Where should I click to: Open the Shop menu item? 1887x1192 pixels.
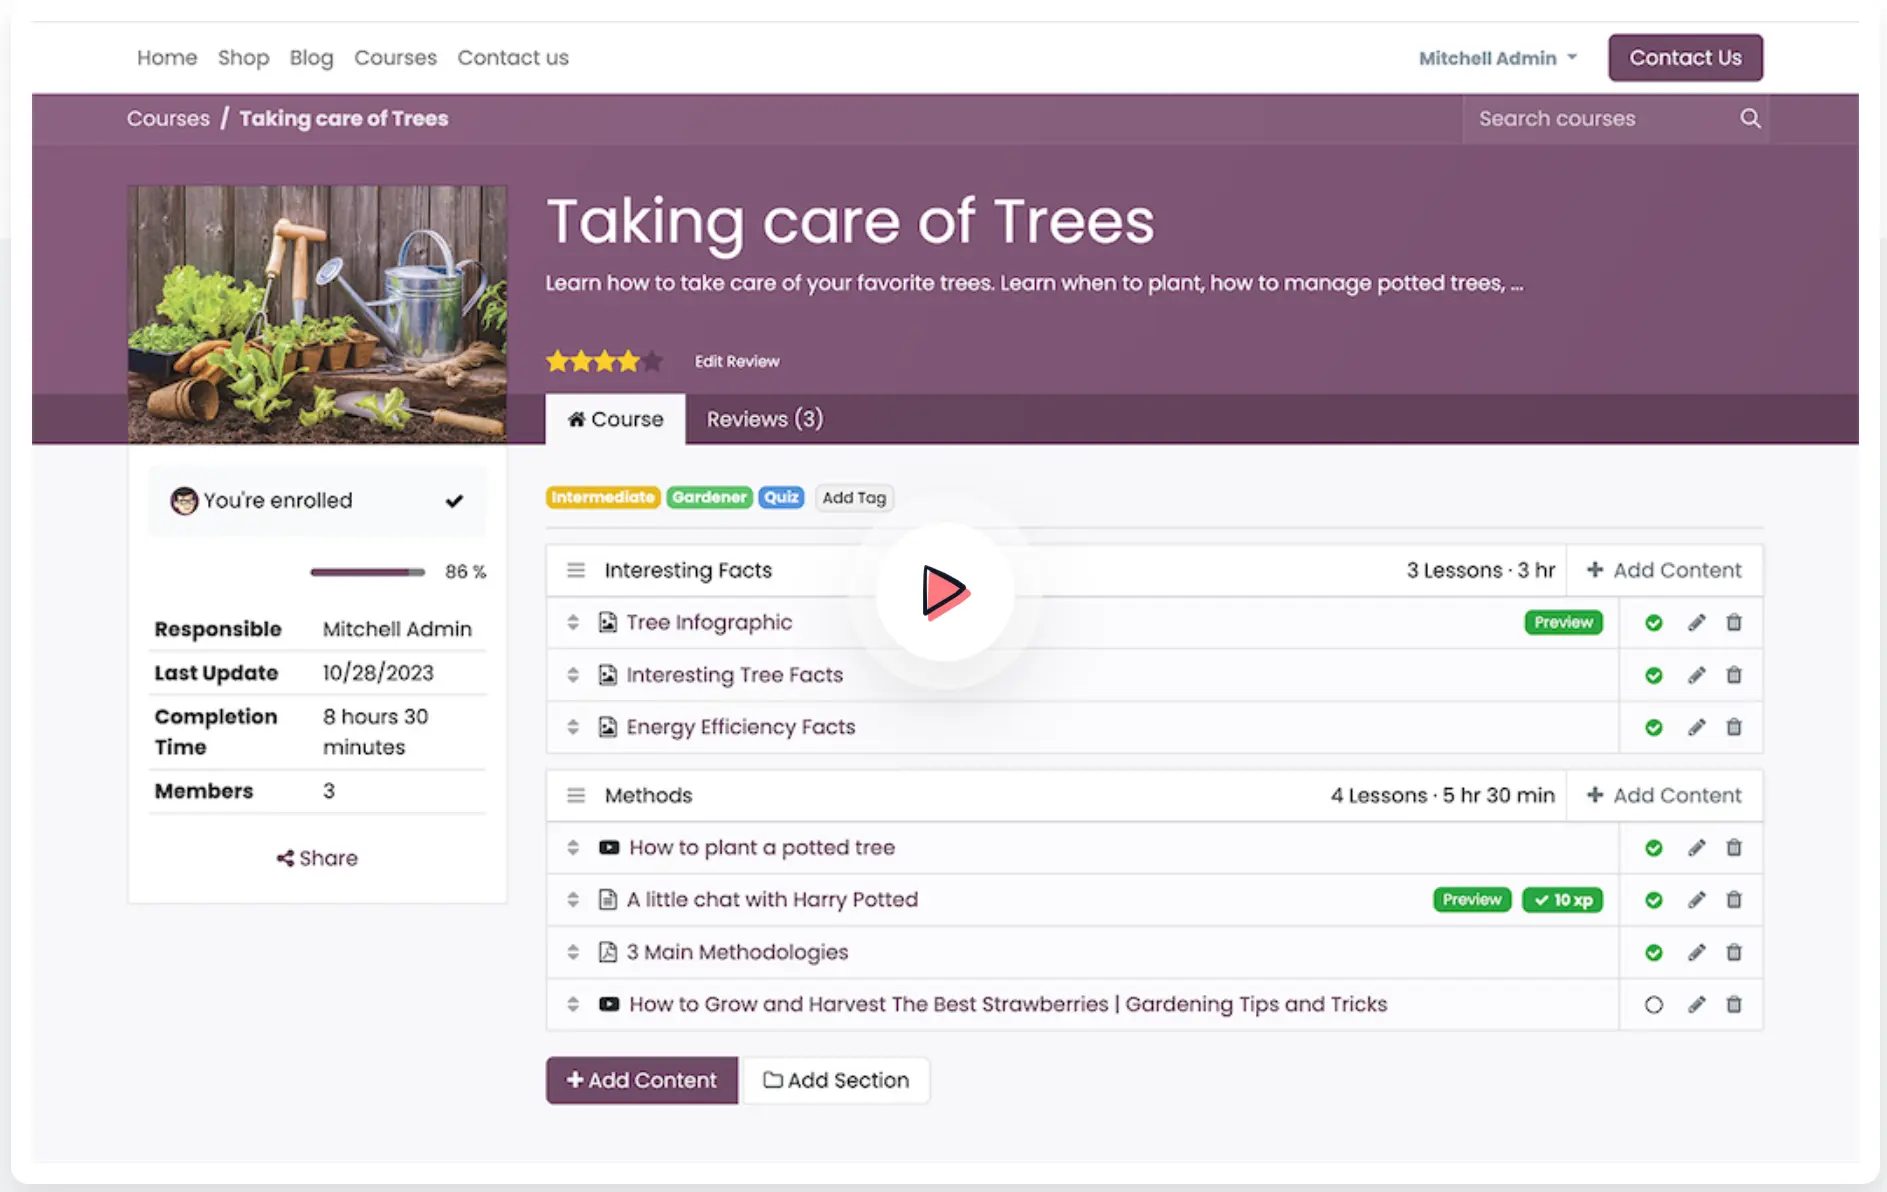pos(244,58)
